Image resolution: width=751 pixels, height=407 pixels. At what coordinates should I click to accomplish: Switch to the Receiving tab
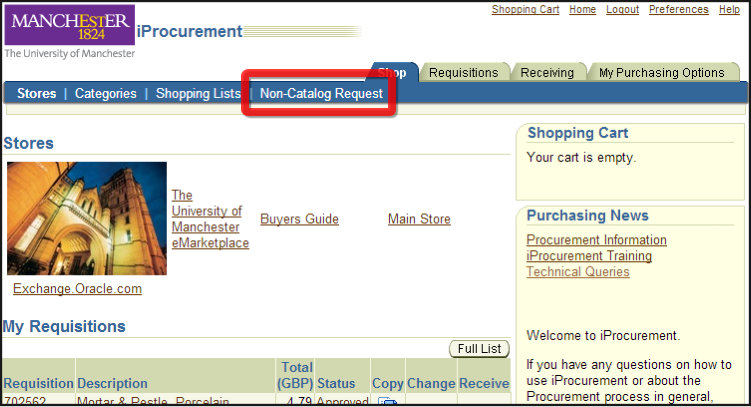click(547, 72)
